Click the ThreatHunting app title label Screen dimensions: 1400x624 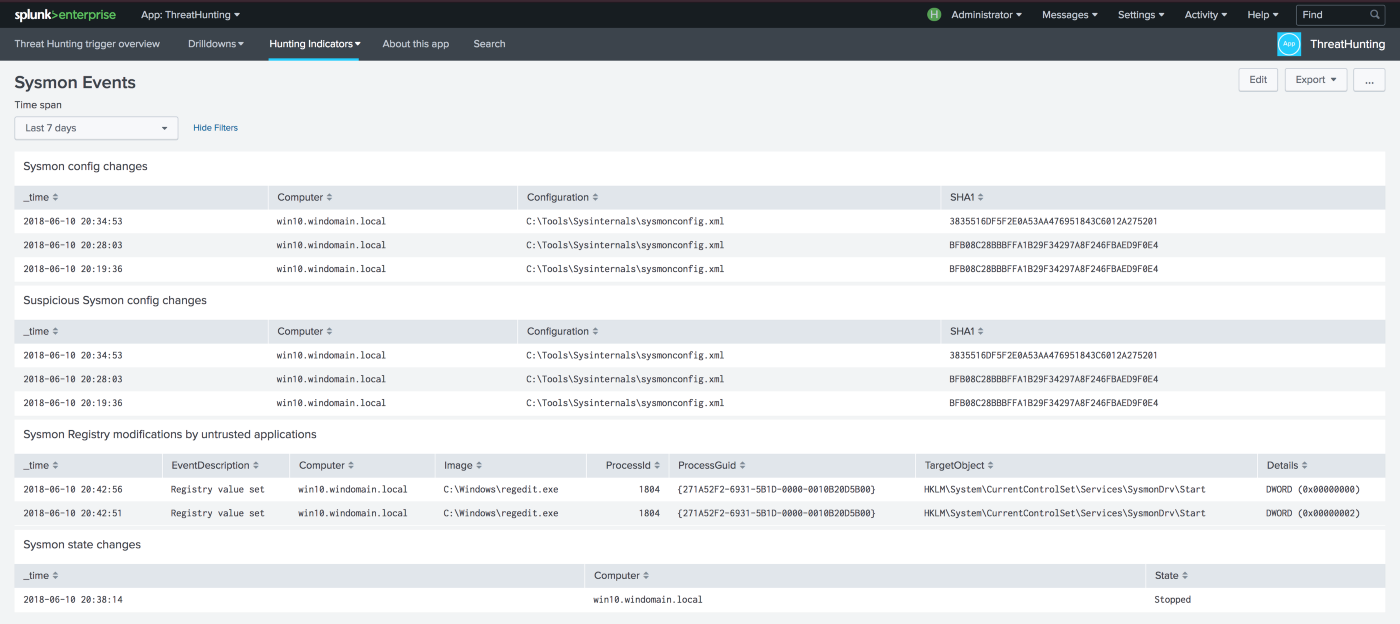(x=1347, y=44)
